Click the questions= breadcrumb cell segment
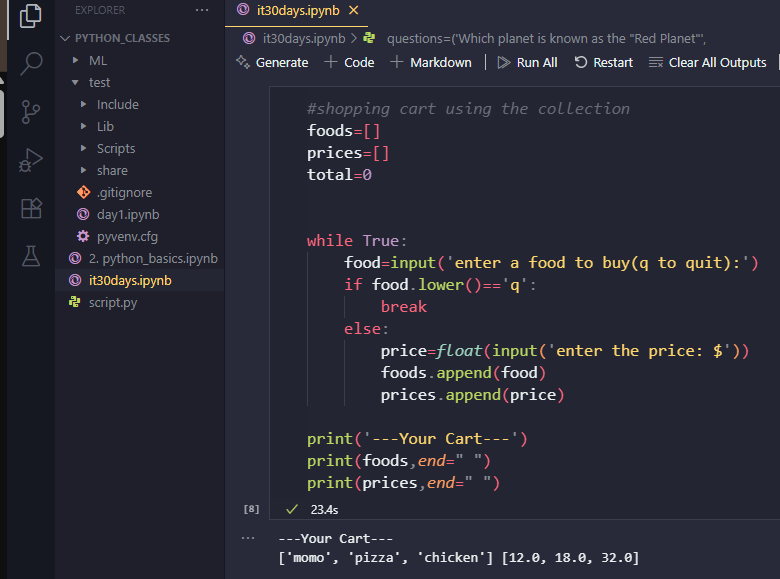 click(546, 38)
